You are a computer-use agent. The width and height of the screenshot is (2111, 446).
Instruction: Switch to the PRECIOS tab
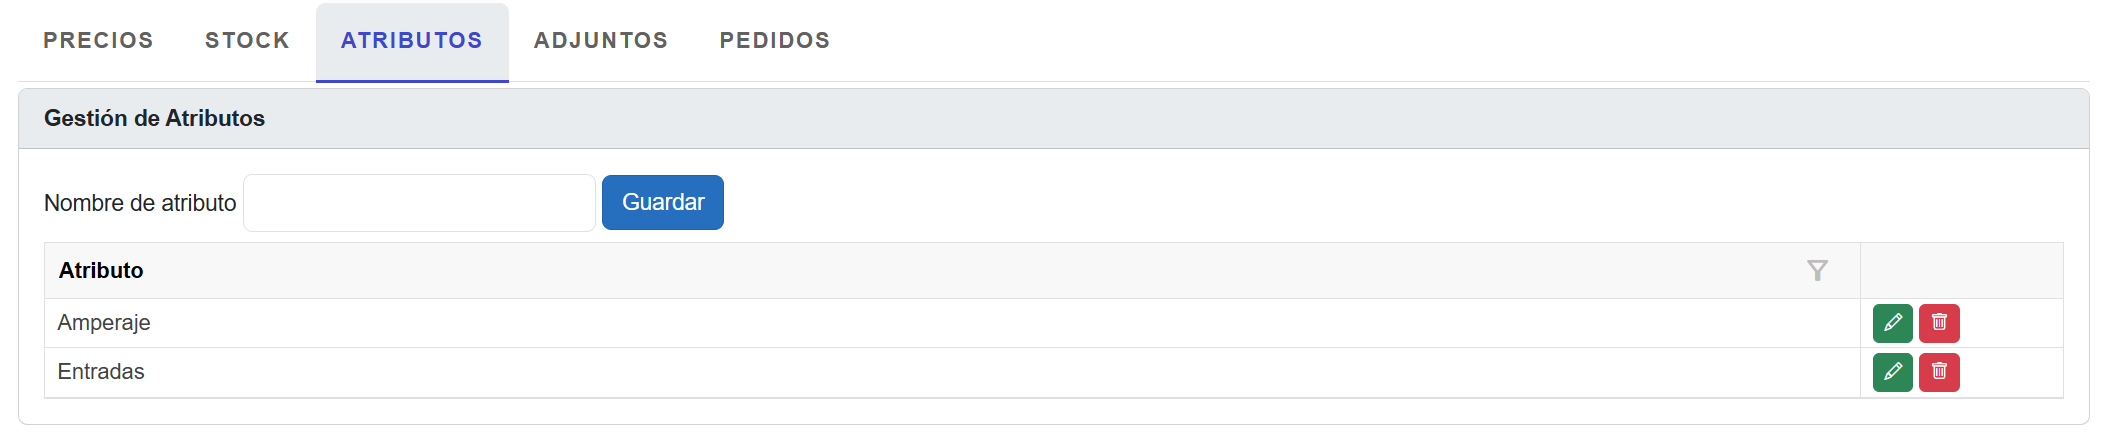(98, 41)
